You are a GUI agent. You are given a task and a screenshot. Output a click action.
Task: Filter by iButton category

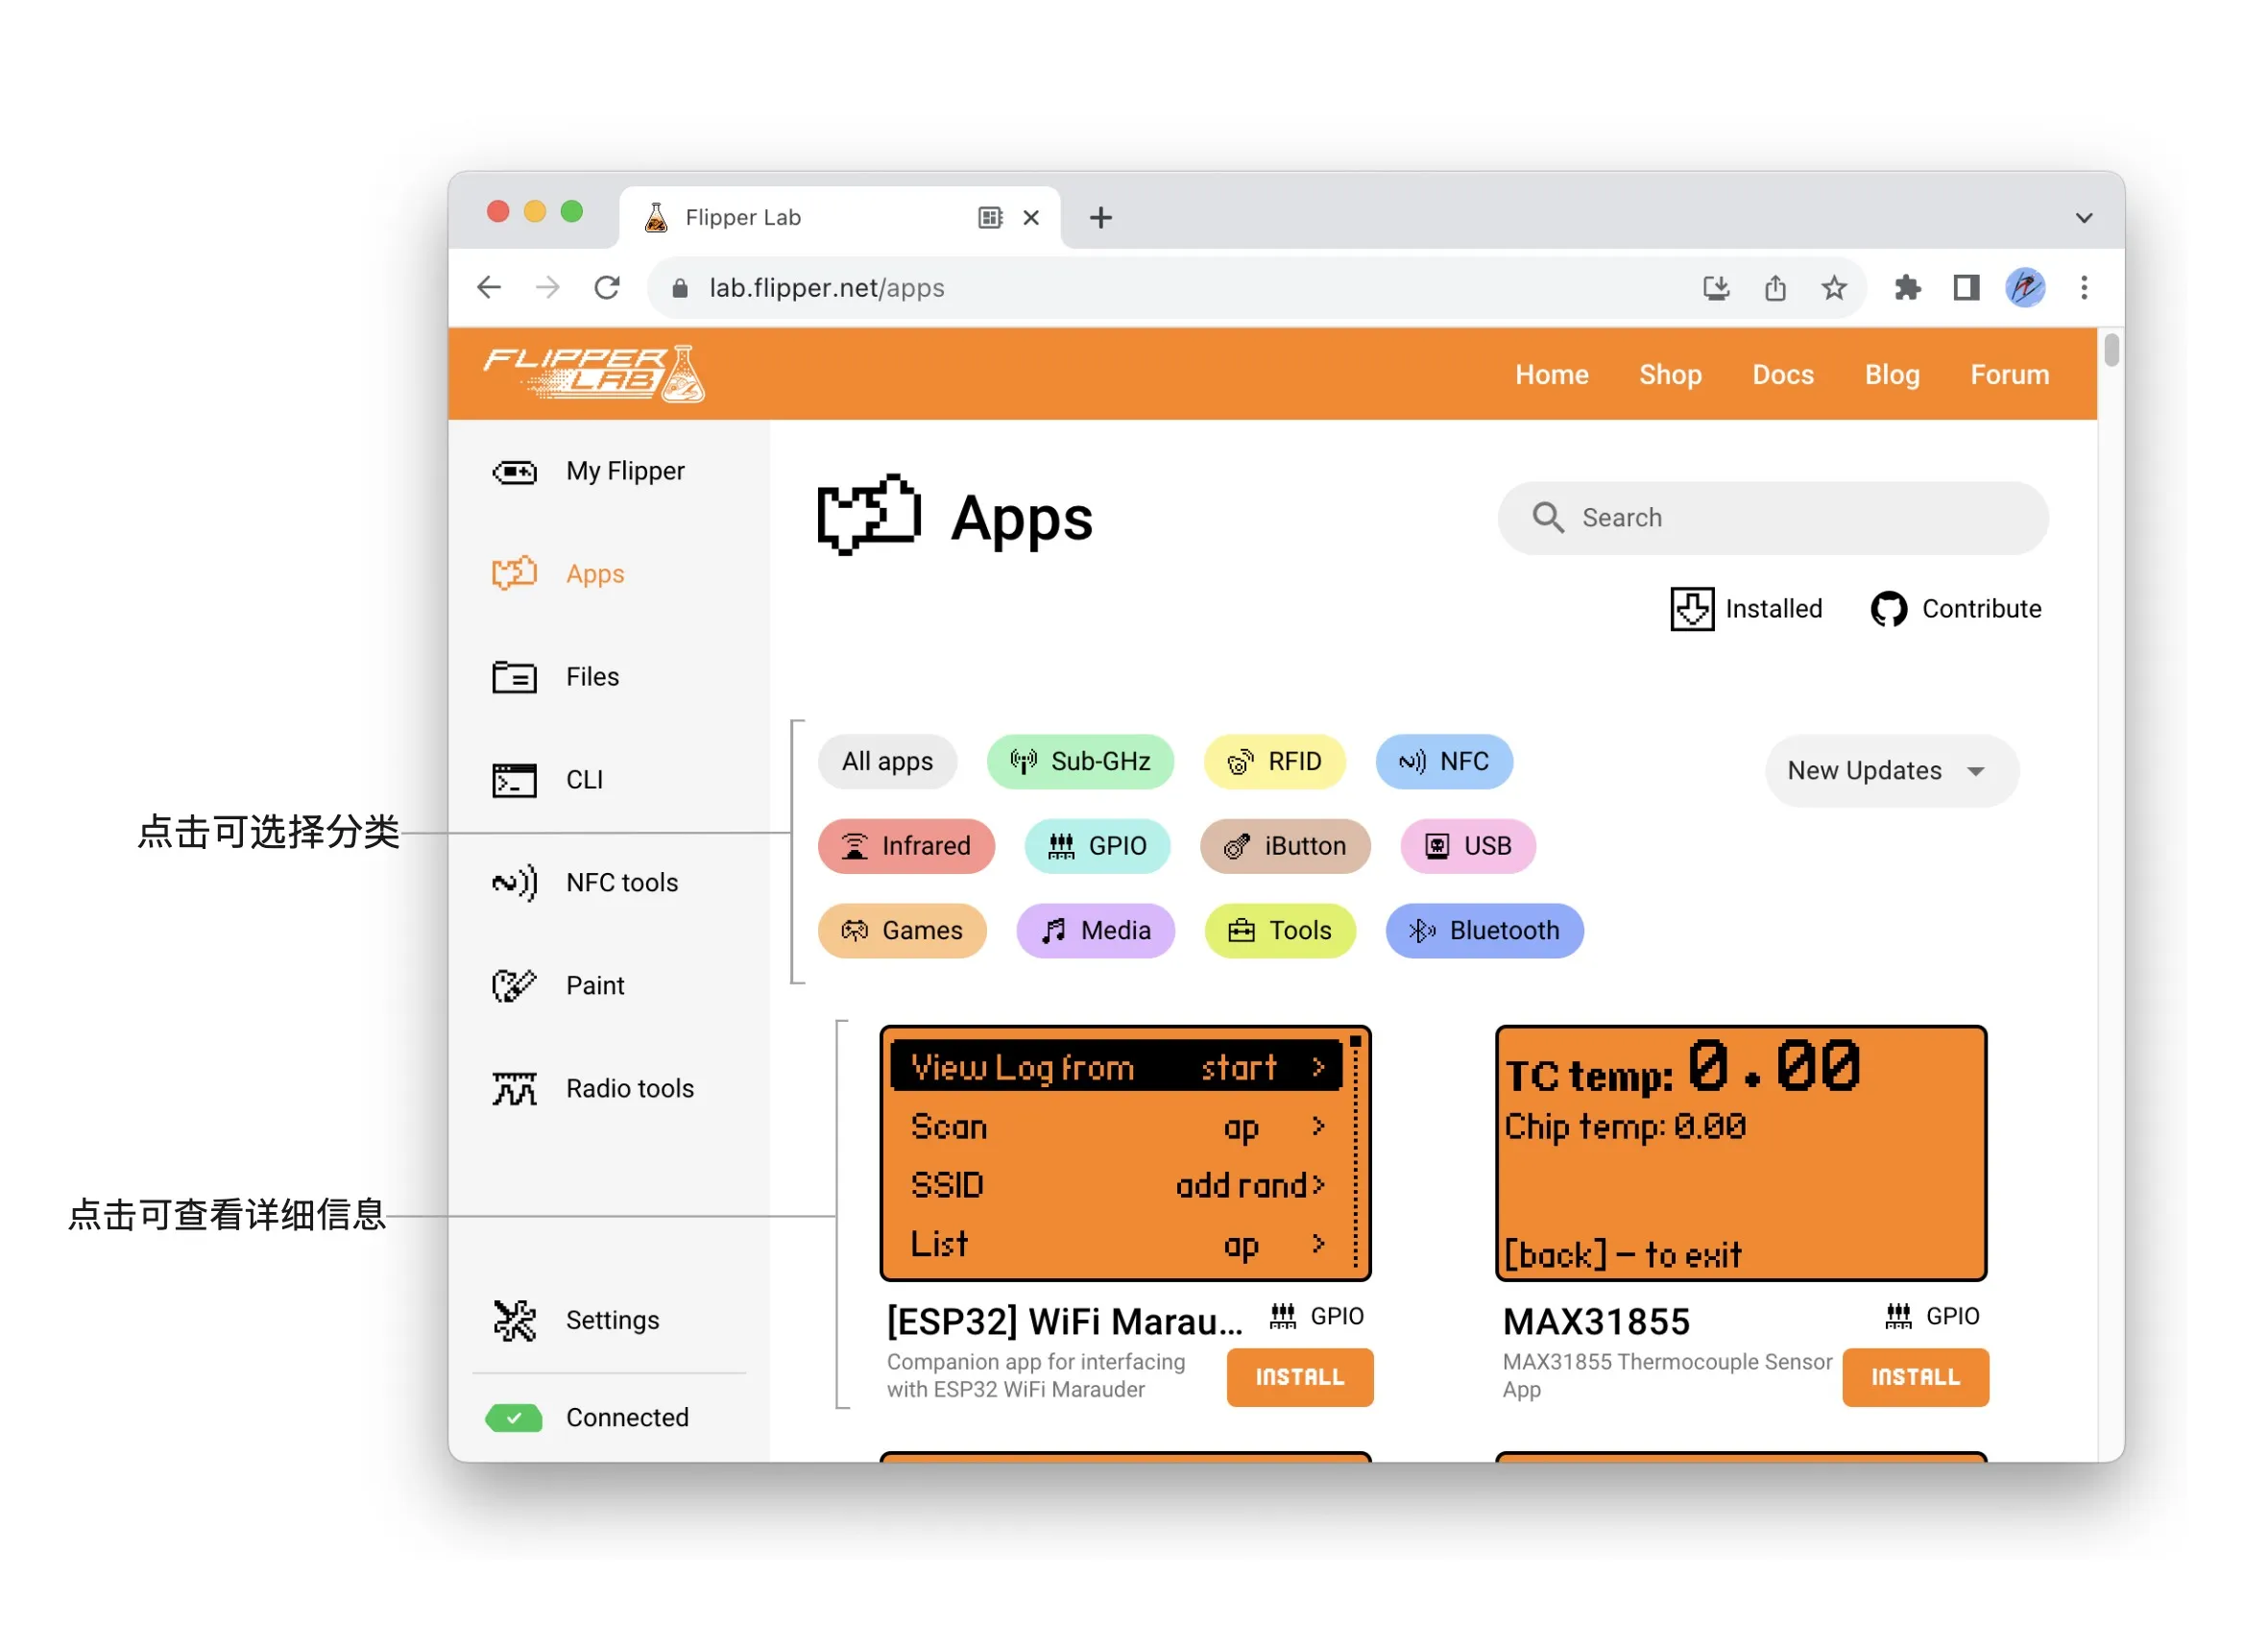point(1285,846)
